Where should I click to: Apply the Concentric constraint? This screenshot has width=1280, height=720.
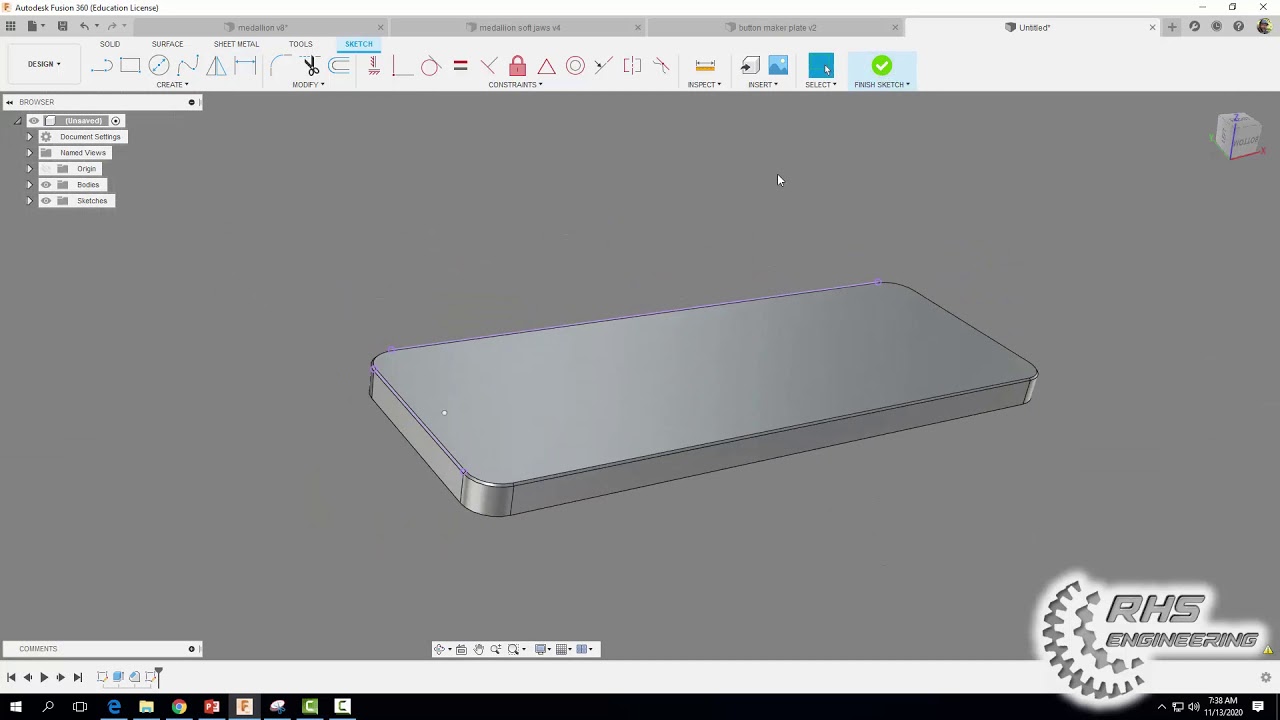pyautogui.click(x=575, y=66)
